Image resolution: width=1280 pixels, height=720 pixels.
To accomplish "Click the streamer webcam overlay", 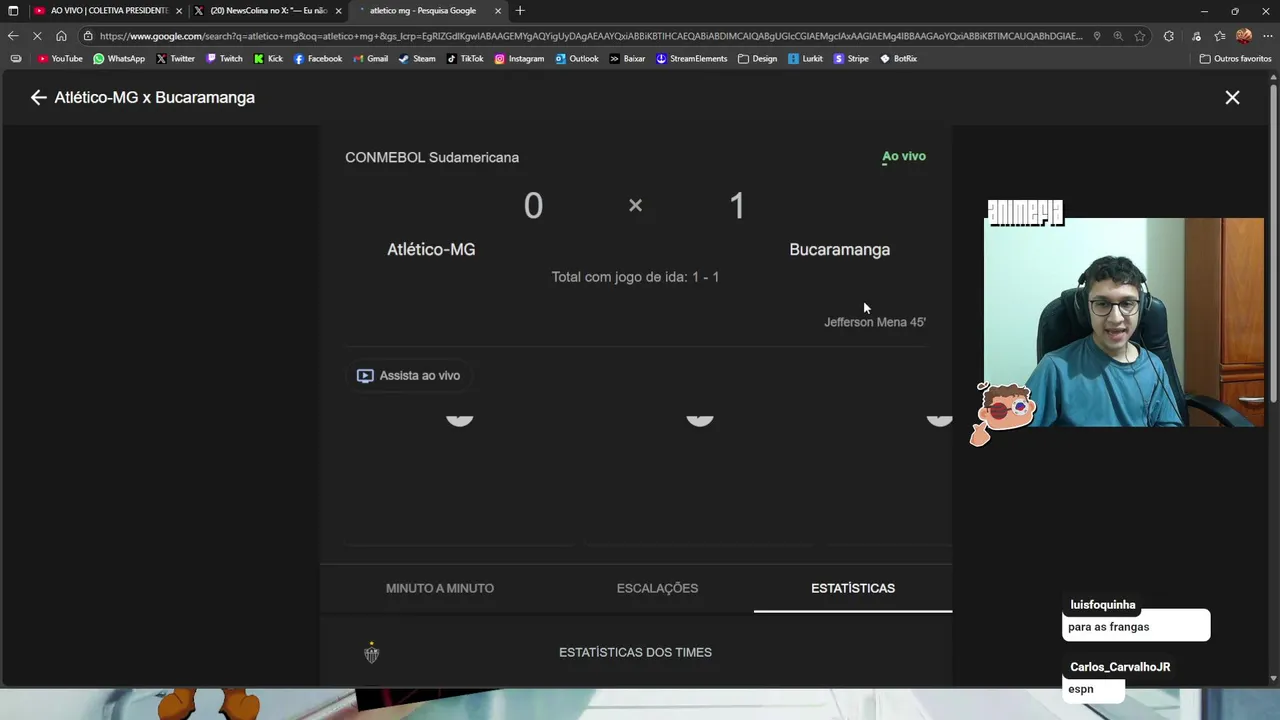I will (x=1124, y=322).
